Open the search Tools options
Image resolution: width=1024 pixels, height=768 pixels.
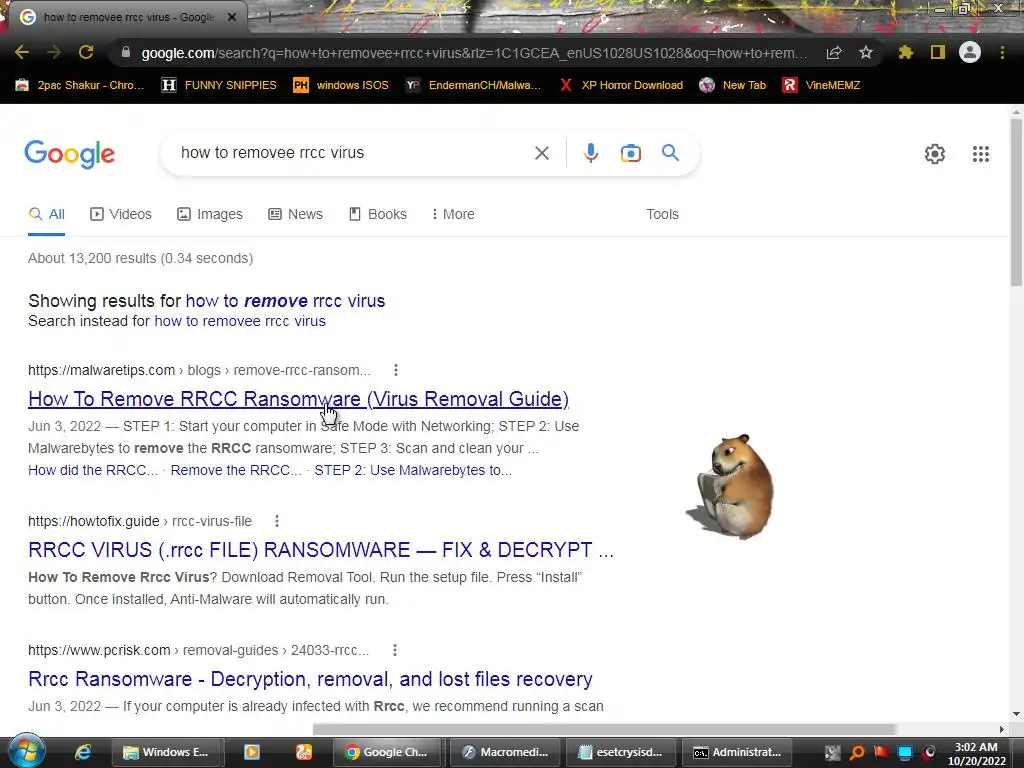coord(662,214)
